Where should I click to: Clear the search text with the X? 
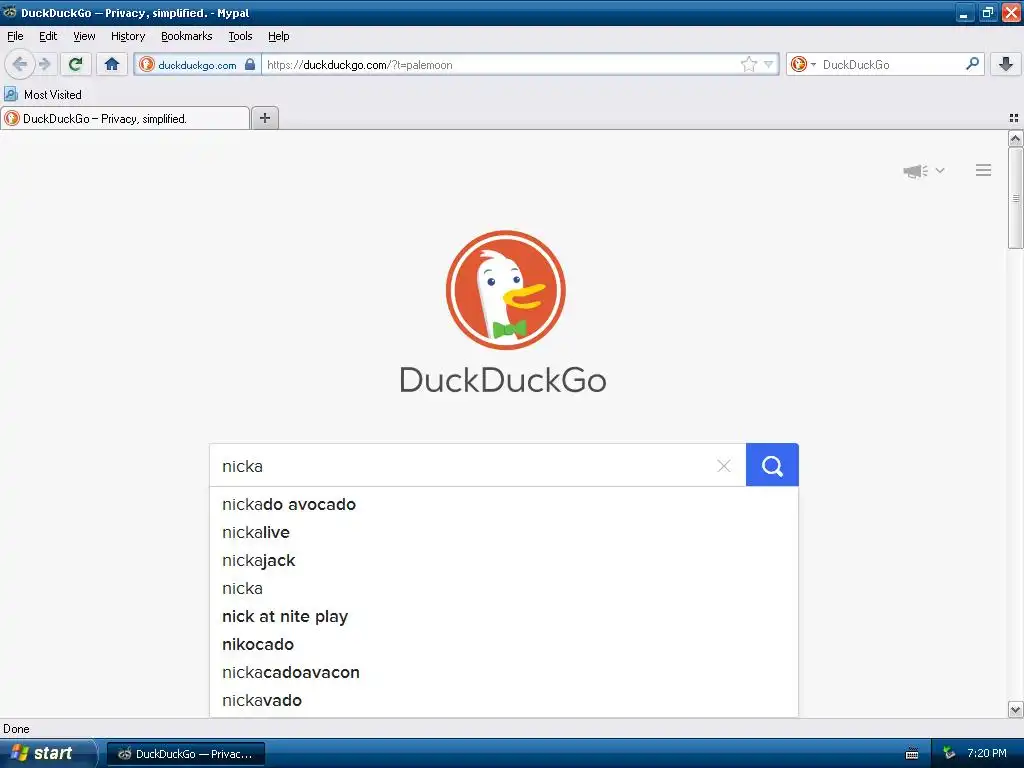pyautogui.click(x=724, y=466)
